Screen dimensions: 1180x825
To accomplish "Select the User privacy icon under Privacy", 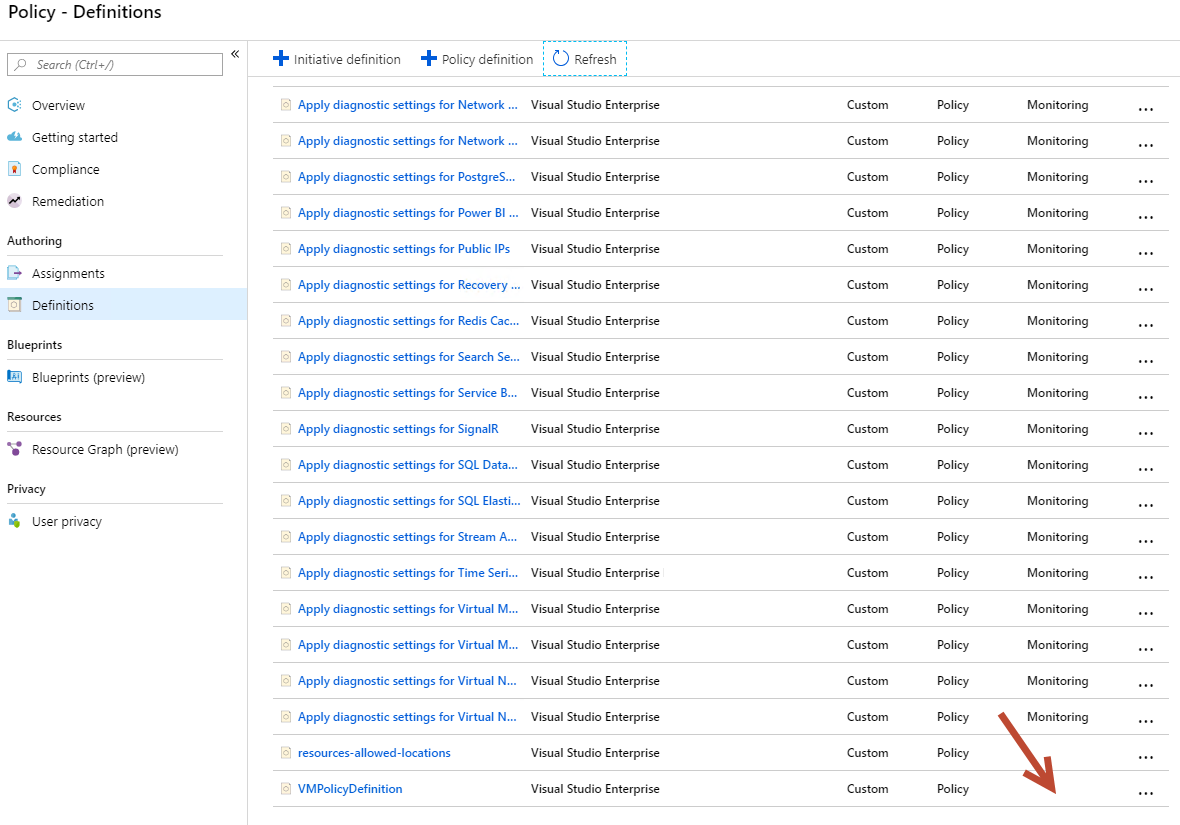I will tap(14, 521).
